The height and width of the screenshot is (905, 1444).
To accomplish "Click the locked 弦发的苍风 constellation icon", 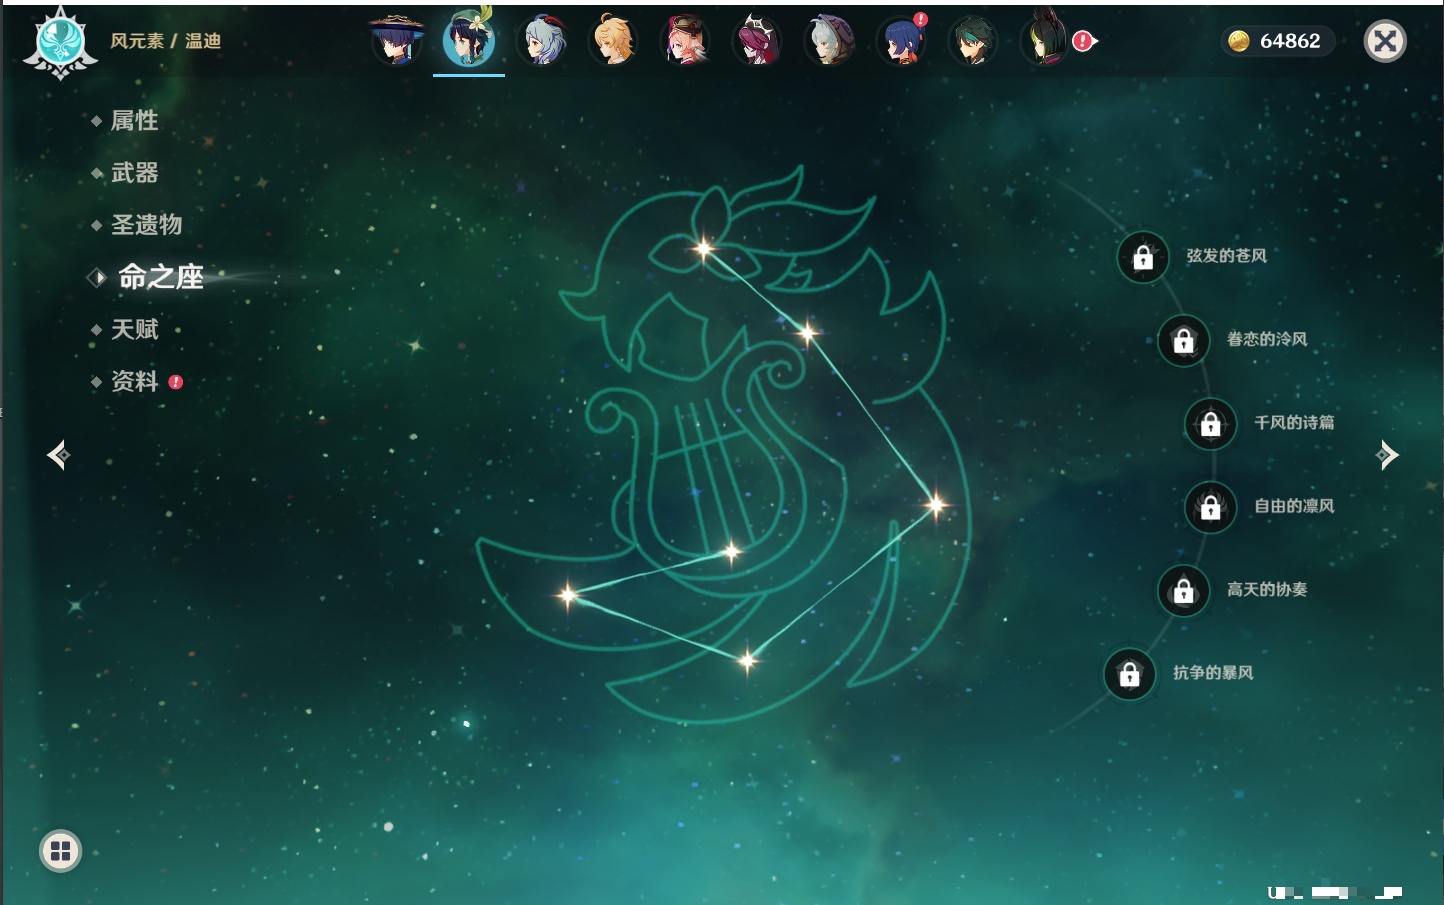I will (x=1143, y=258).
